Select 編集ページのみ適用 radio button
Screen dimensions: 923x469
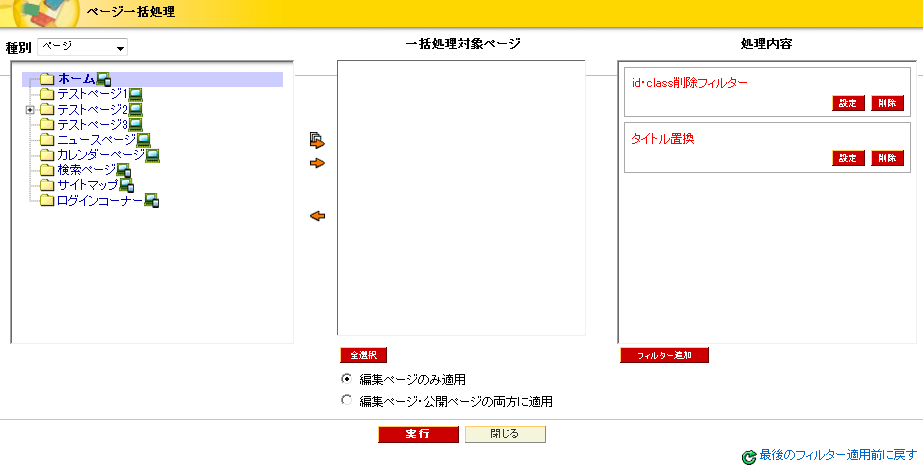click(x=347, y=379)
